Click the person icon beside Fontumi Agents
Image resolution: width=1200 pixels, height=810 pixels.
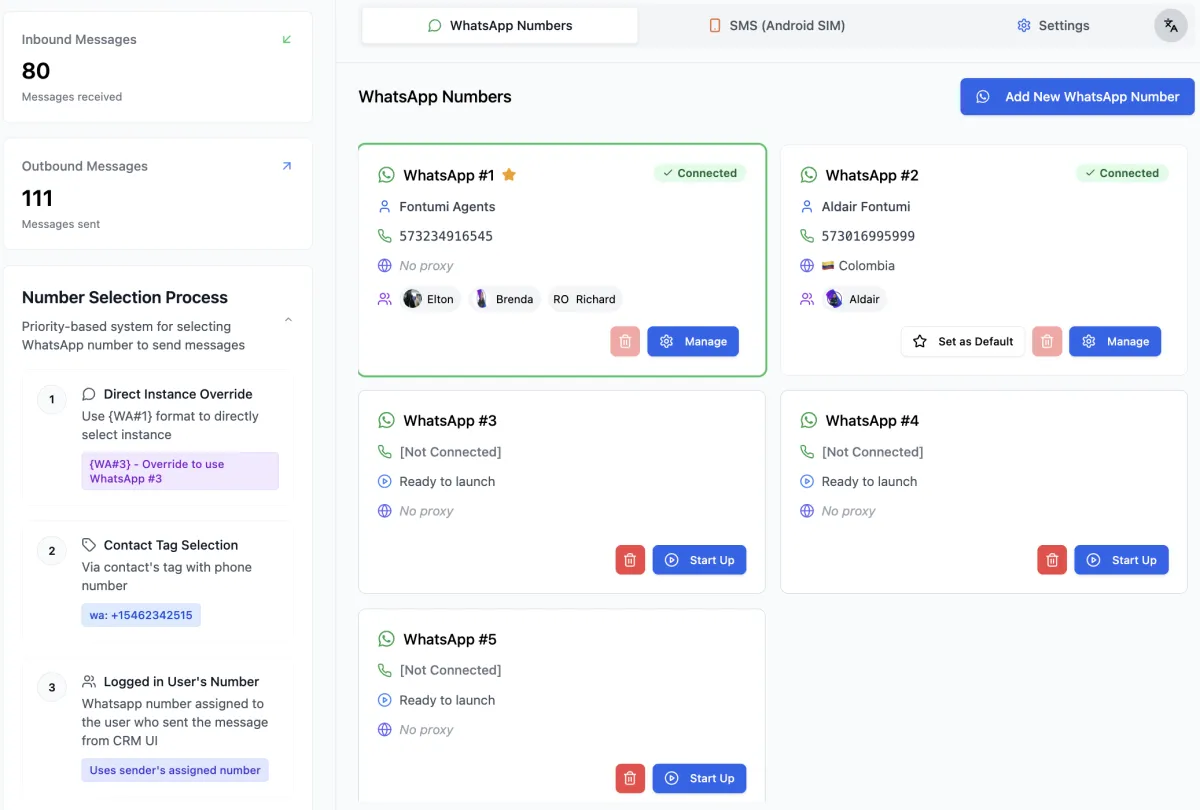(x=385, y=207)
